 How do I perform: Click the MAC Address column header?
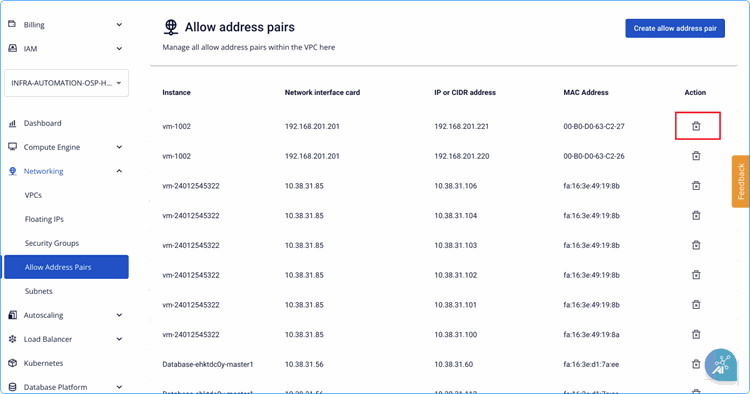586,93
